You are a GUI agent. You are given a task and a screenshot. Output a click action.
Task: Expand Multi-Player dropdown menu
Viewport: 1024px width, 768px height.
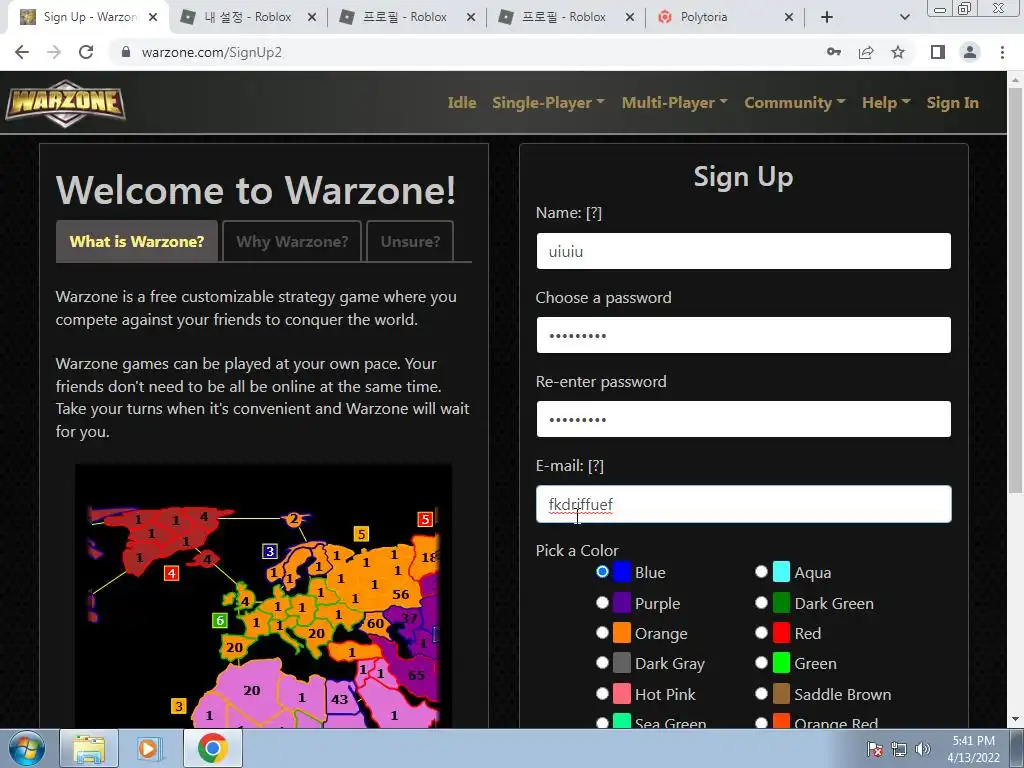pos(675,103)
